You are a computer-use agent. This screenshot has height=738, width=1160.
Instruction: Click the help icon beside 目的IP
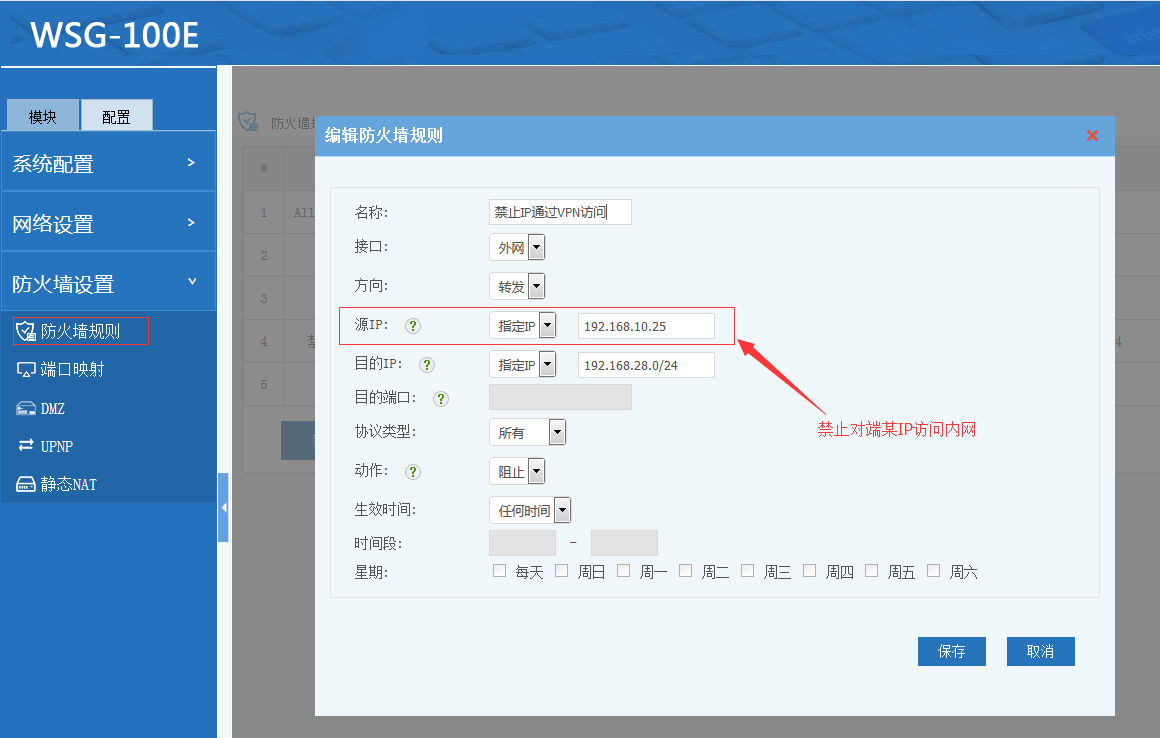coord(427,365)
